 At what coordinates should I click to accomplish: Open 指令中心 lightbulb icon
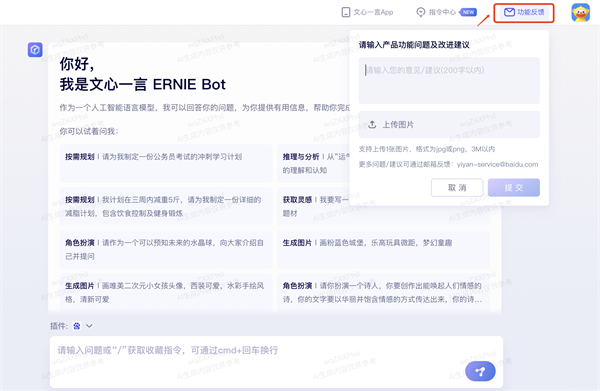tap(421, 12)
